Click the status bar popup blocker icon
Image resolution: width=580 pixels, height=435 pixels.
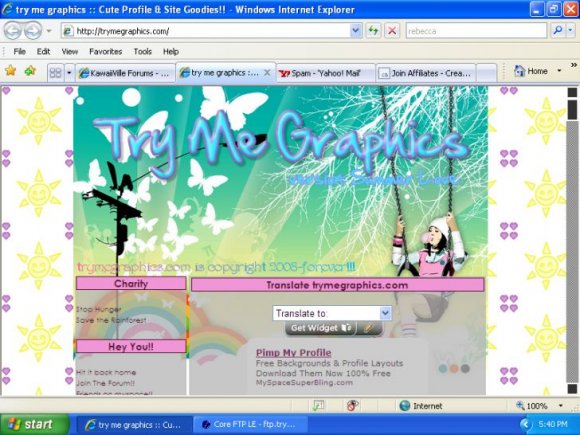(x=318, y=406)
